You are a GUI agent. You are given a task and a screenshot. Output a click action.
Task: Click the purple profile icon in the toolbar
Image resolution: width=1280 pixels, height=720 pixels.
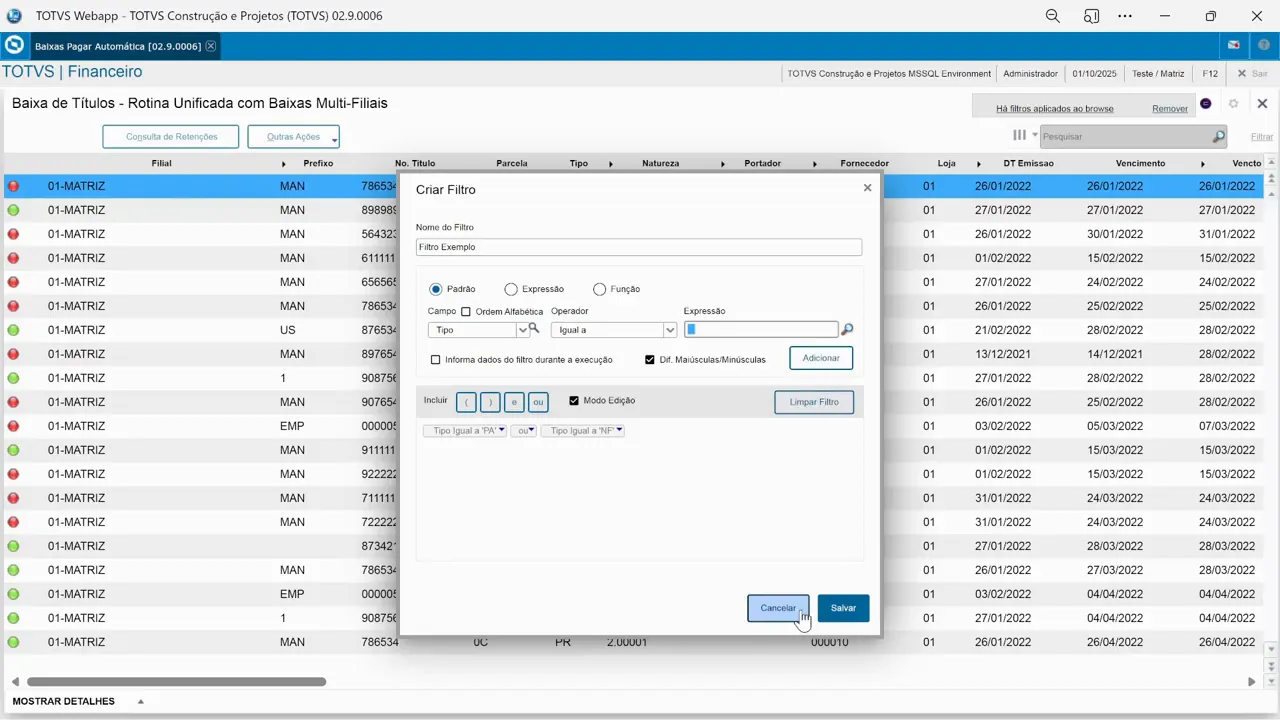click(x=1205, y=104)
